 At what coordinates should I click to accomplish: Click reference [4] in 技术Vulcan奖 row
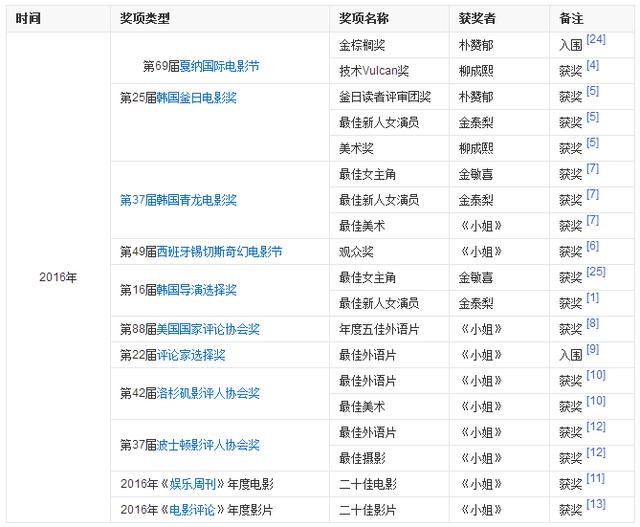593,65
